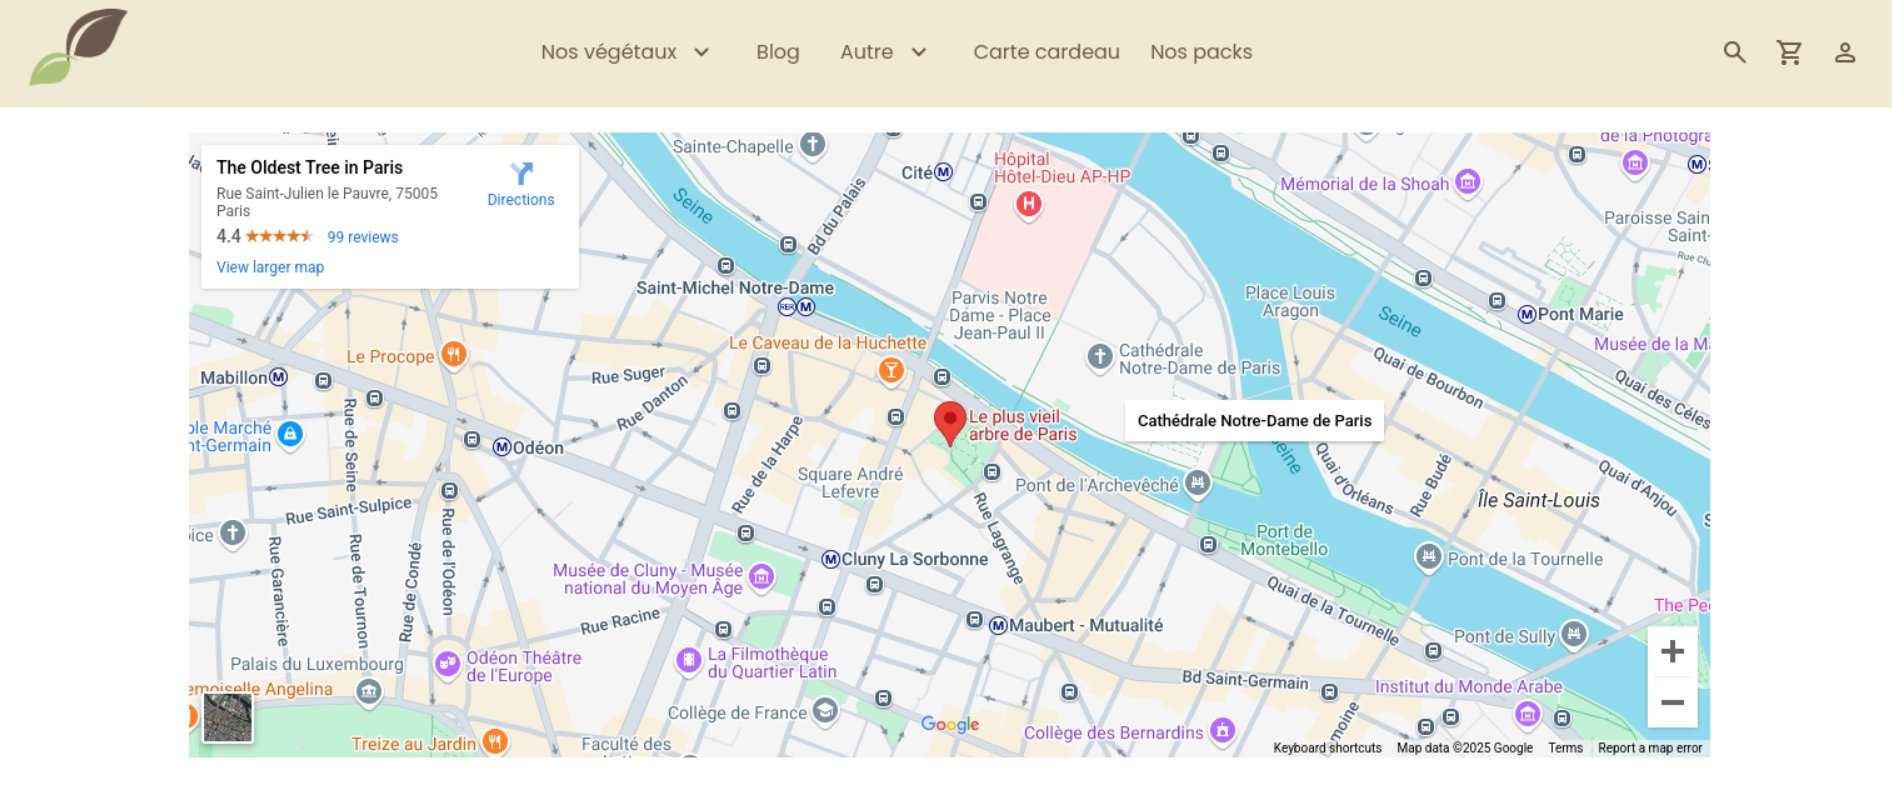Click the Le Procope restaurant marker
Image resolution: width=1892 pixels, height=803 pixels.
click(x=453, y=355)
